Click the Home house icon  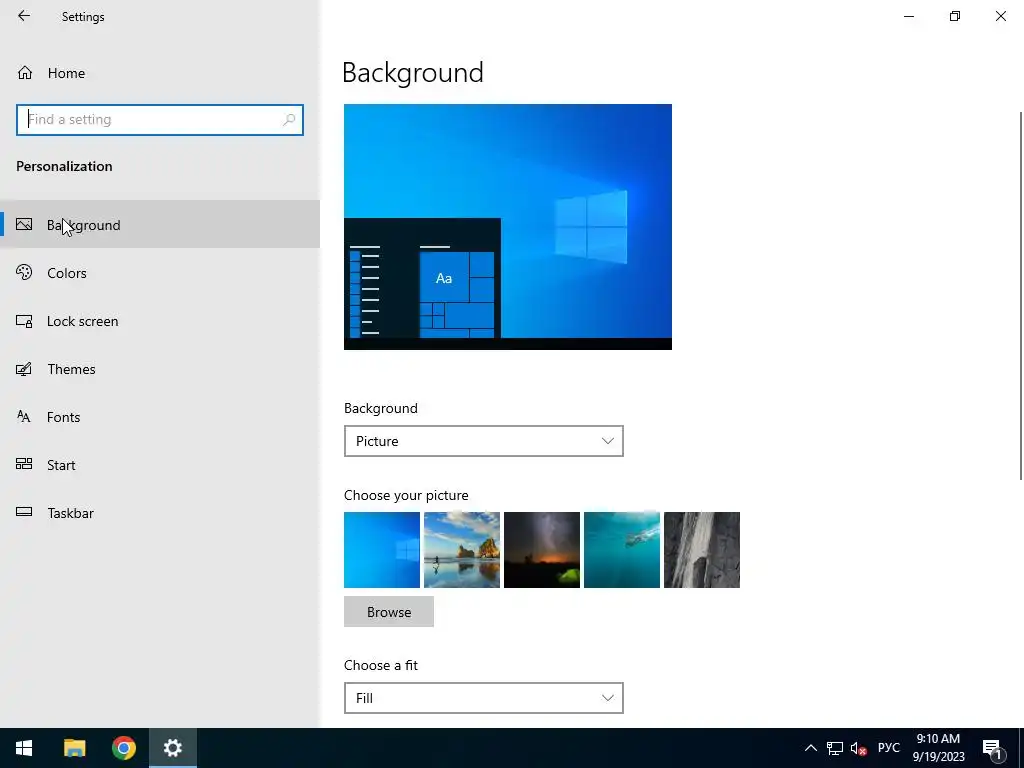coord(25,73)
